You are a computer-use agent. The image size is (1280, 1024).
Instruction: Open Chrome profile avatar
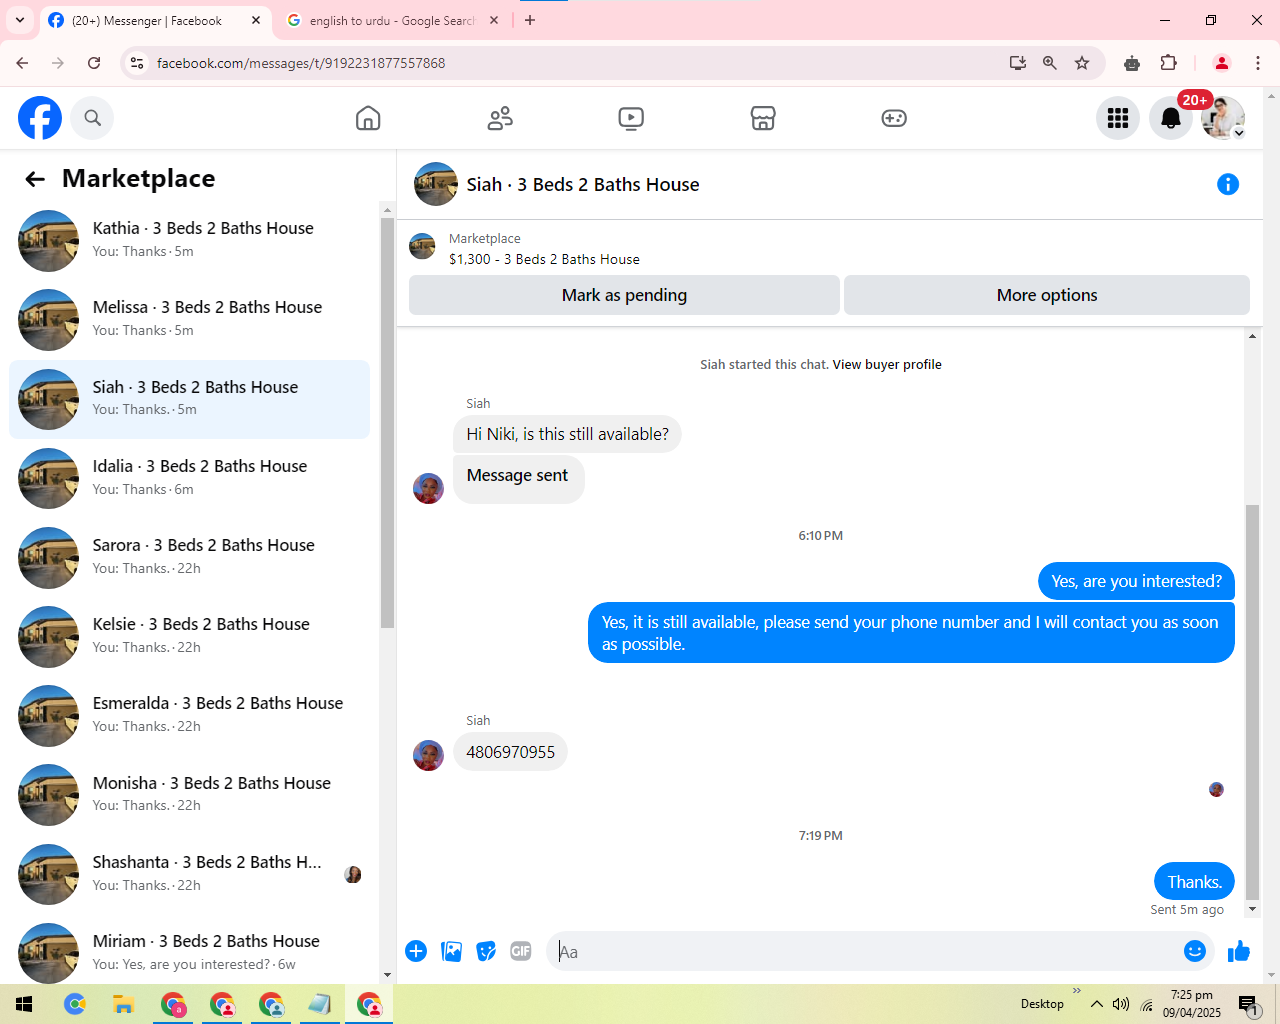point(1222,63)
